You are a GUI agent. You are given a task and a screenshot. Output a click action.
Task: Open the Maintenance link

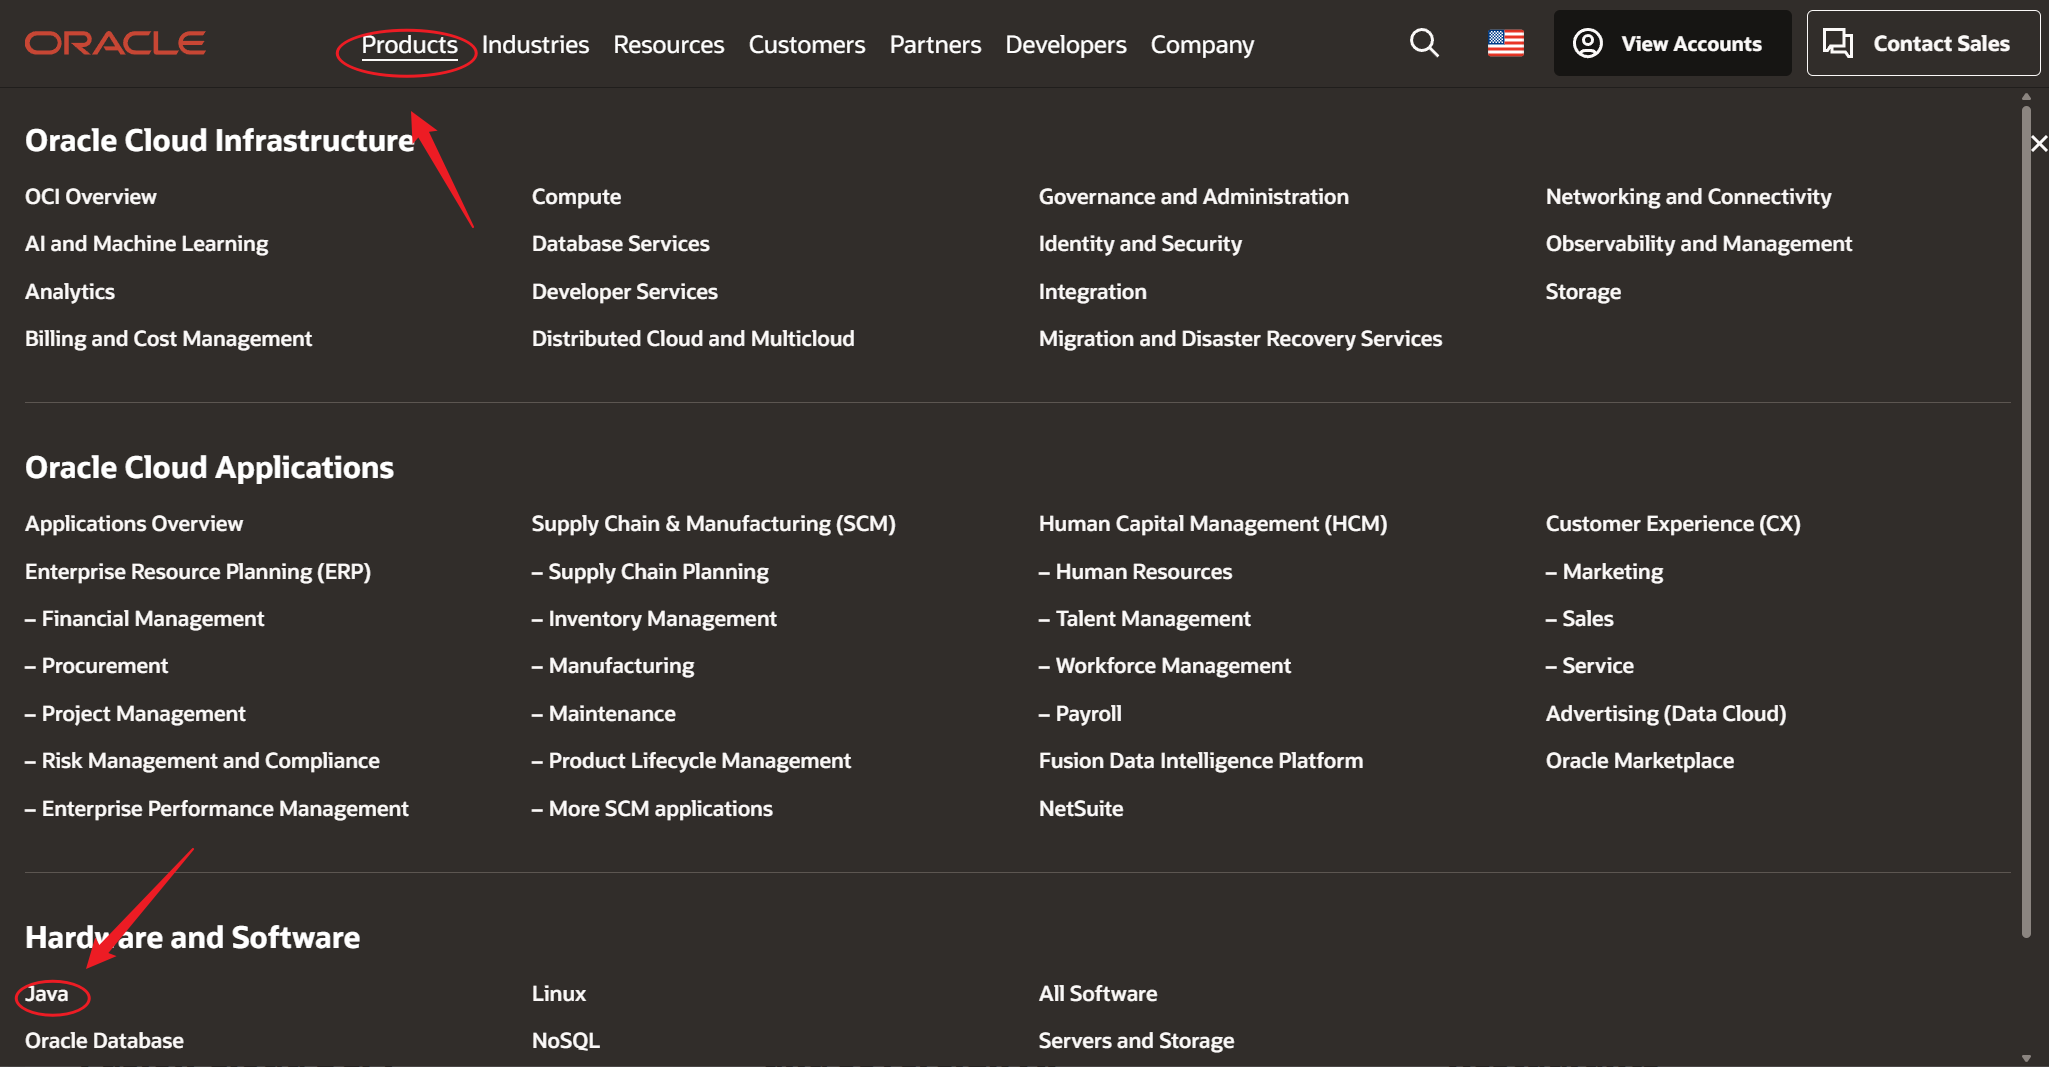604,714
